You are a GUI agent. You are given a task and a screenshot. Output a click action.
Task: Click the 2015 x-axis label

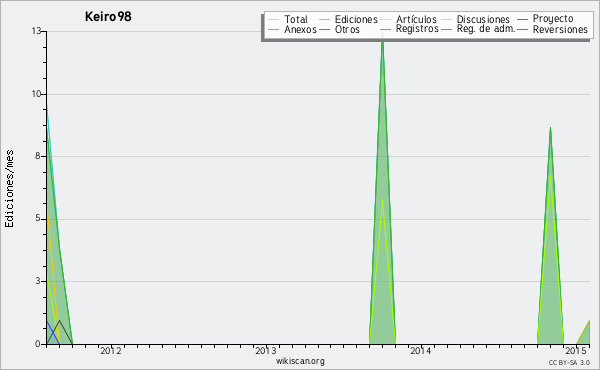point(576,350)
